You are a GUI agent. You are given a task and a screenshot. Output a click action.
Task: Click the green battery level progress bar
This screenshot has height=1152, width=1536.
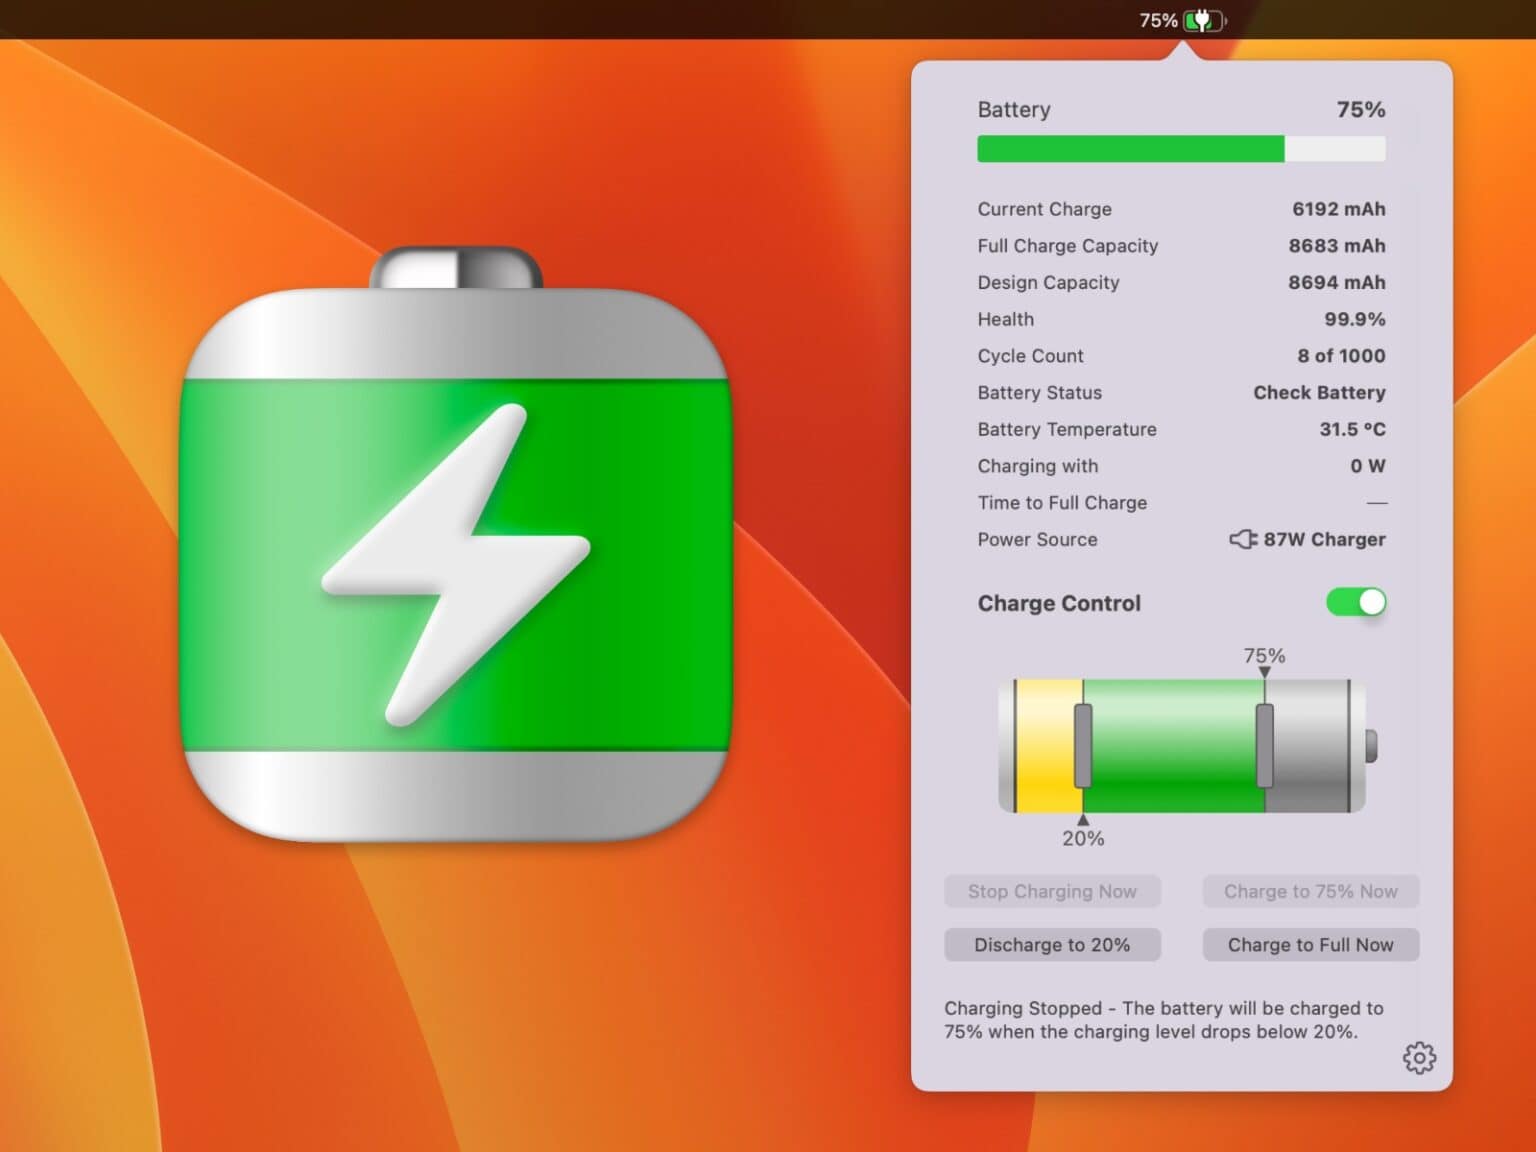pos(1181,149)
